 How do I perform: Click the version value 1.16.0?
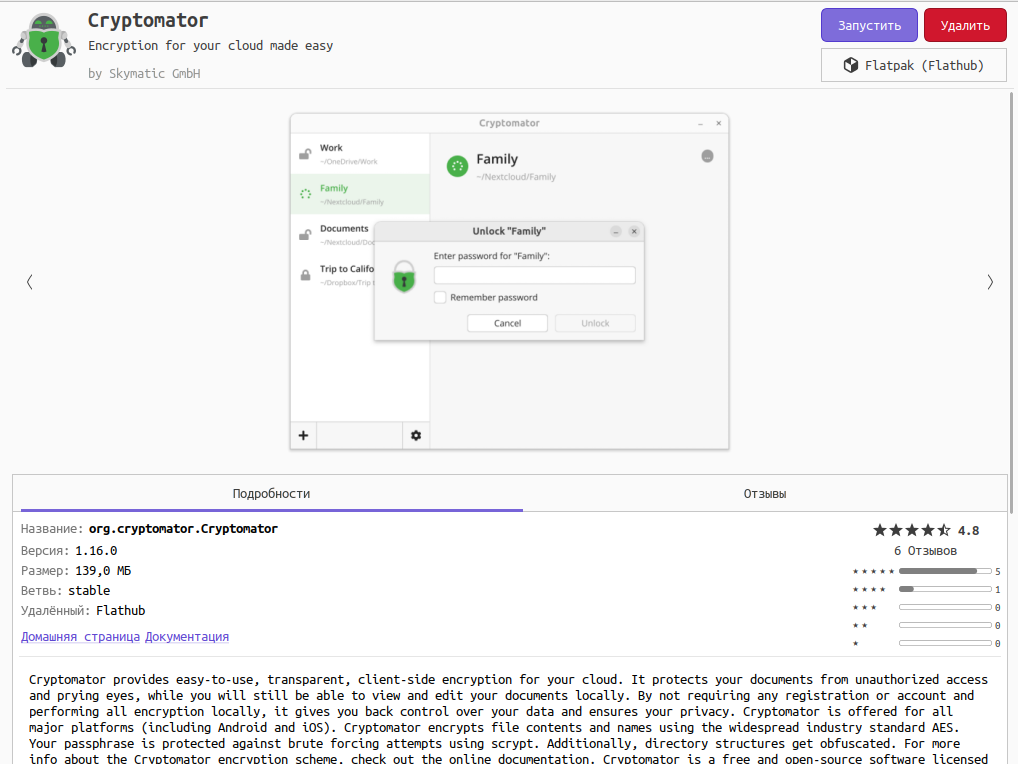96,550
